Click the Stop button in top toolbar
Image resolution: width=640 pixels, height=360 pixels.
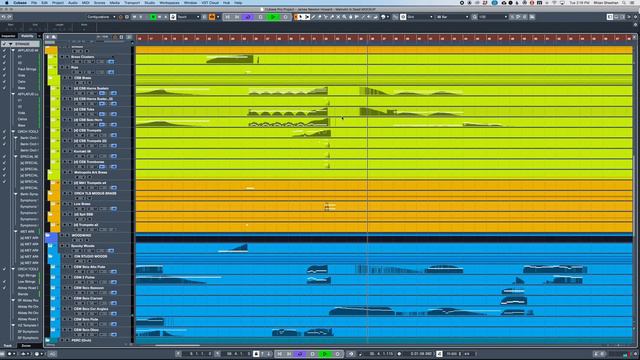point(260,17)
